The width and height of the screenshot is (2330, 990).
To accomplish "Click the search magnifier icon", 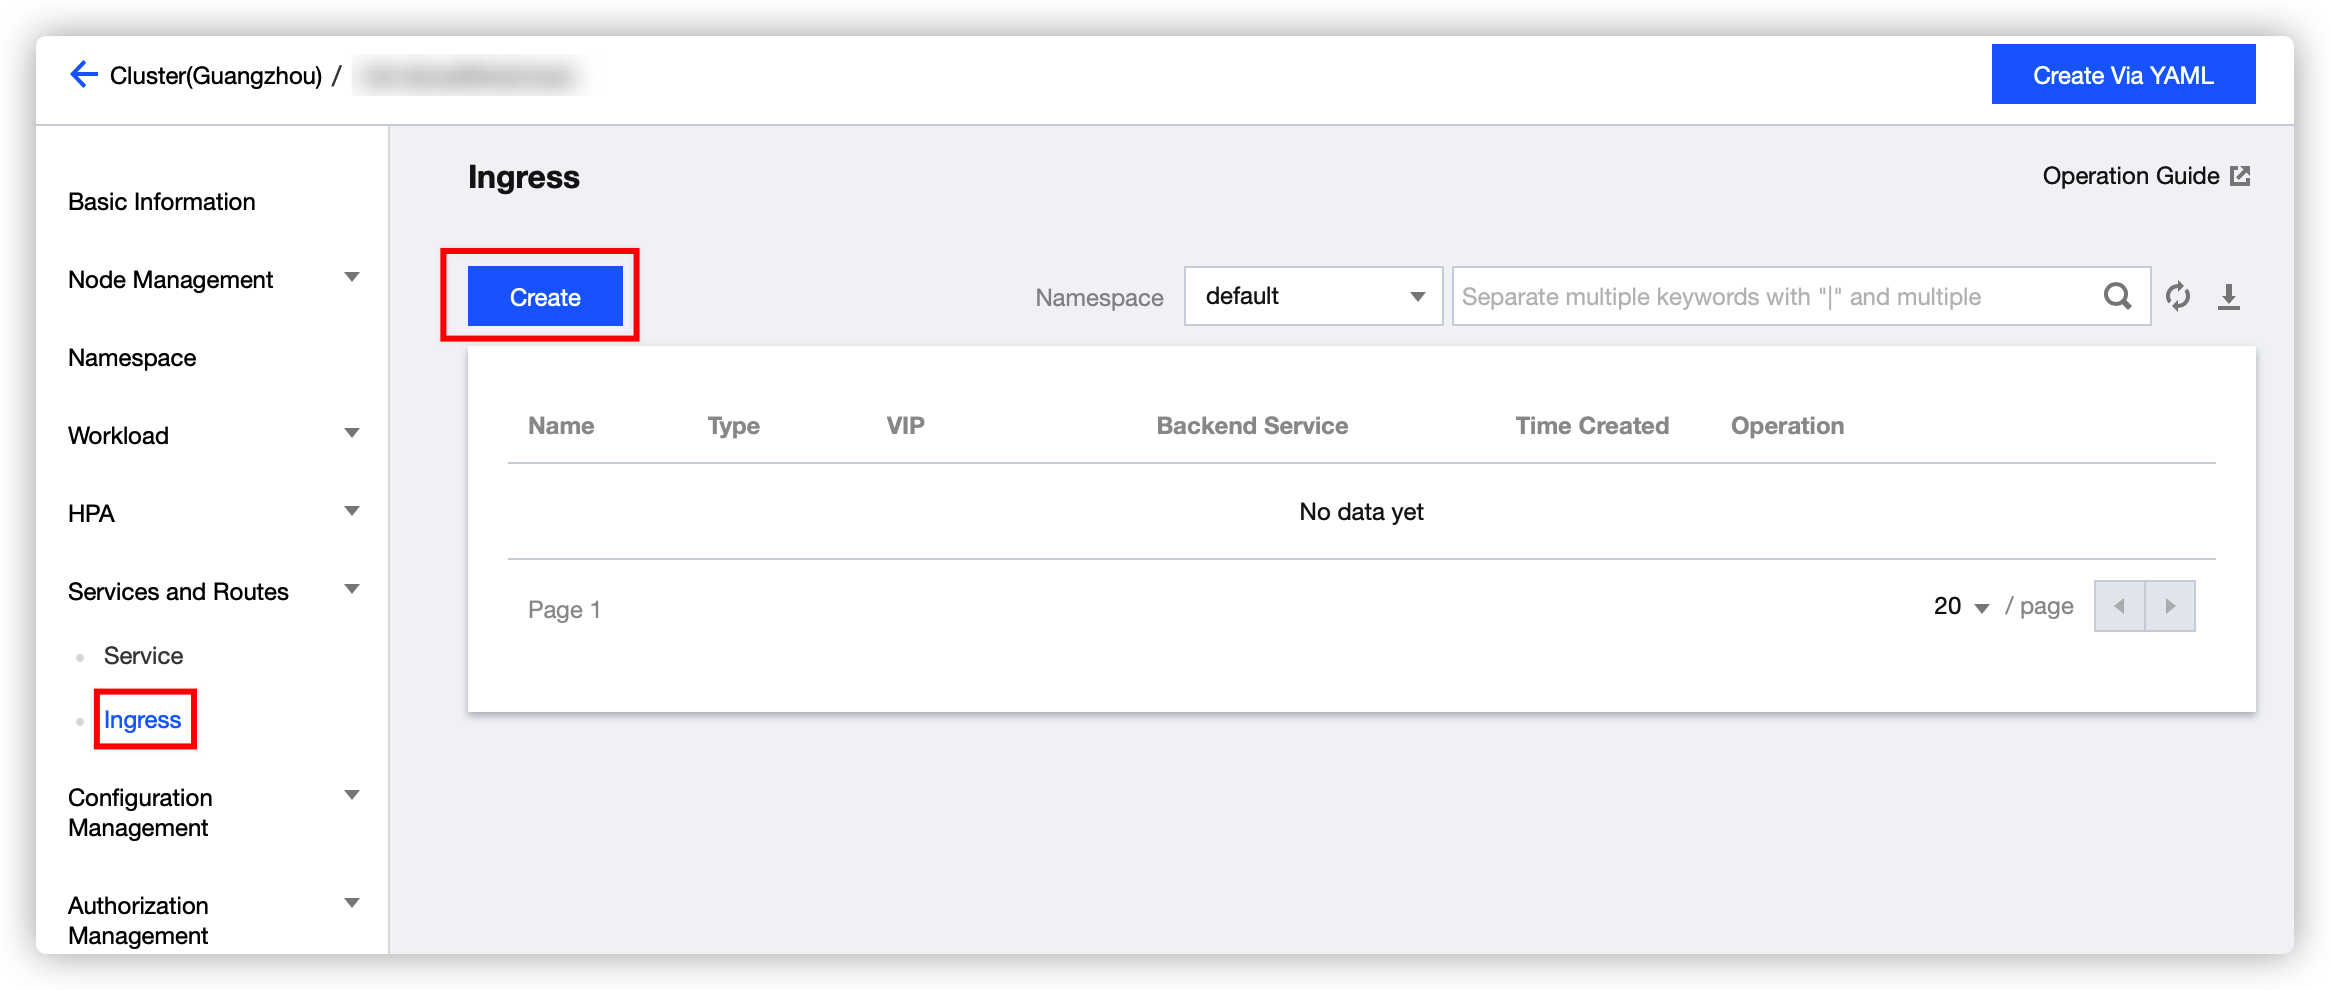I will pos(2117,297).
